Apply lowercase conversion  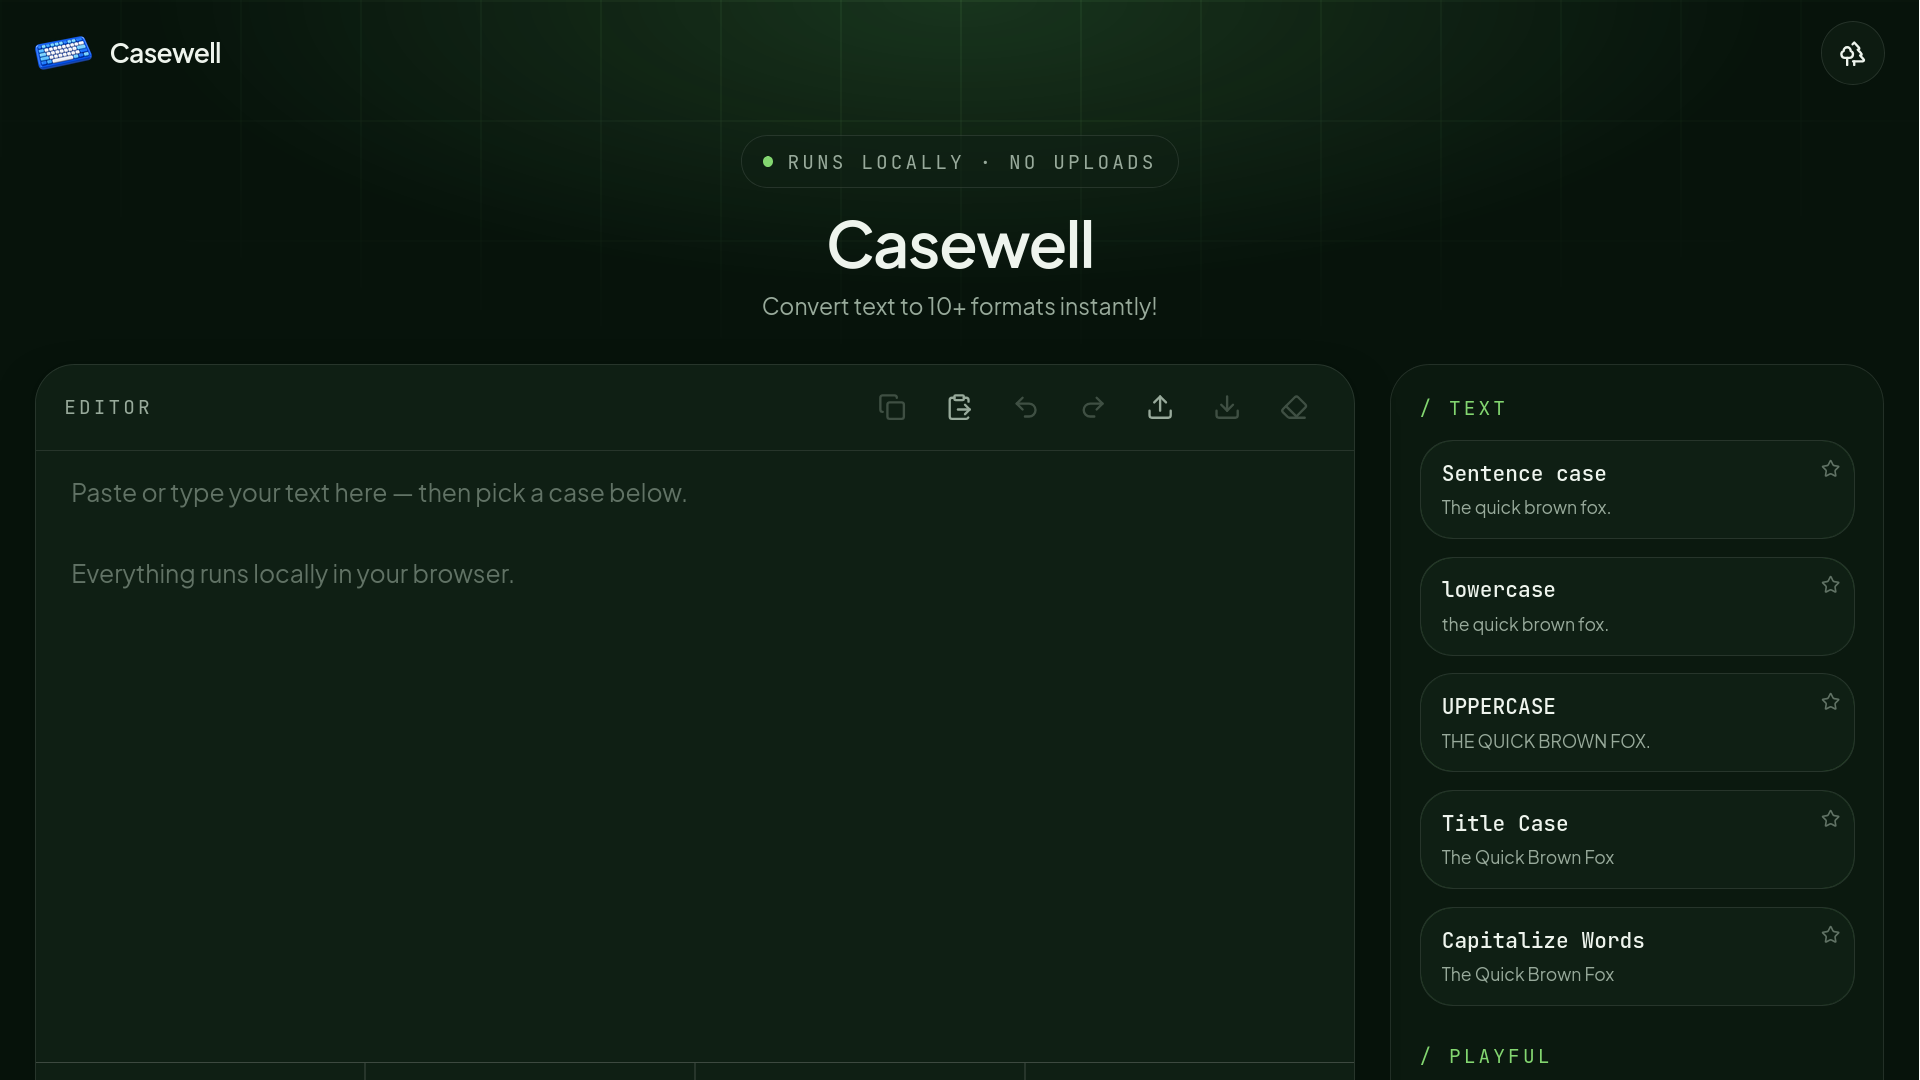(x=1637, y=606)
